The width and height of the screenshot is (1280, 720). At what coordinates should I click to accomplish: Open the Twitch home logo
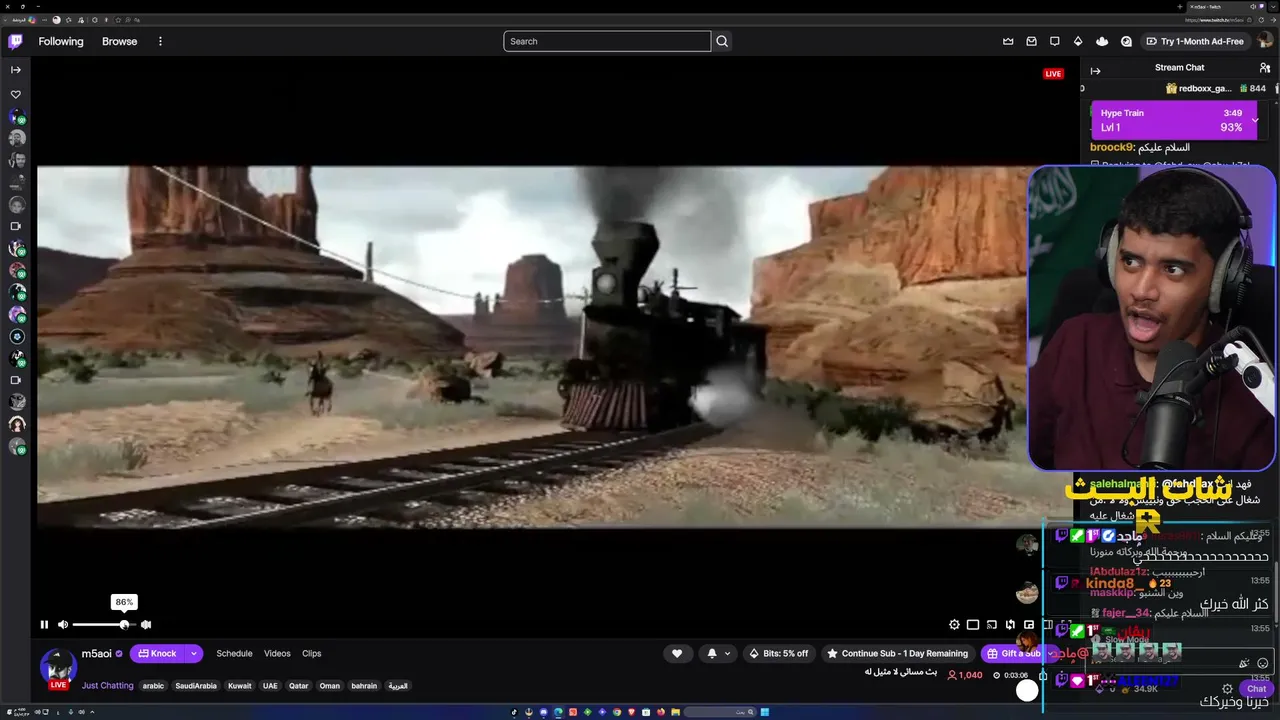[x=15, y=41]
